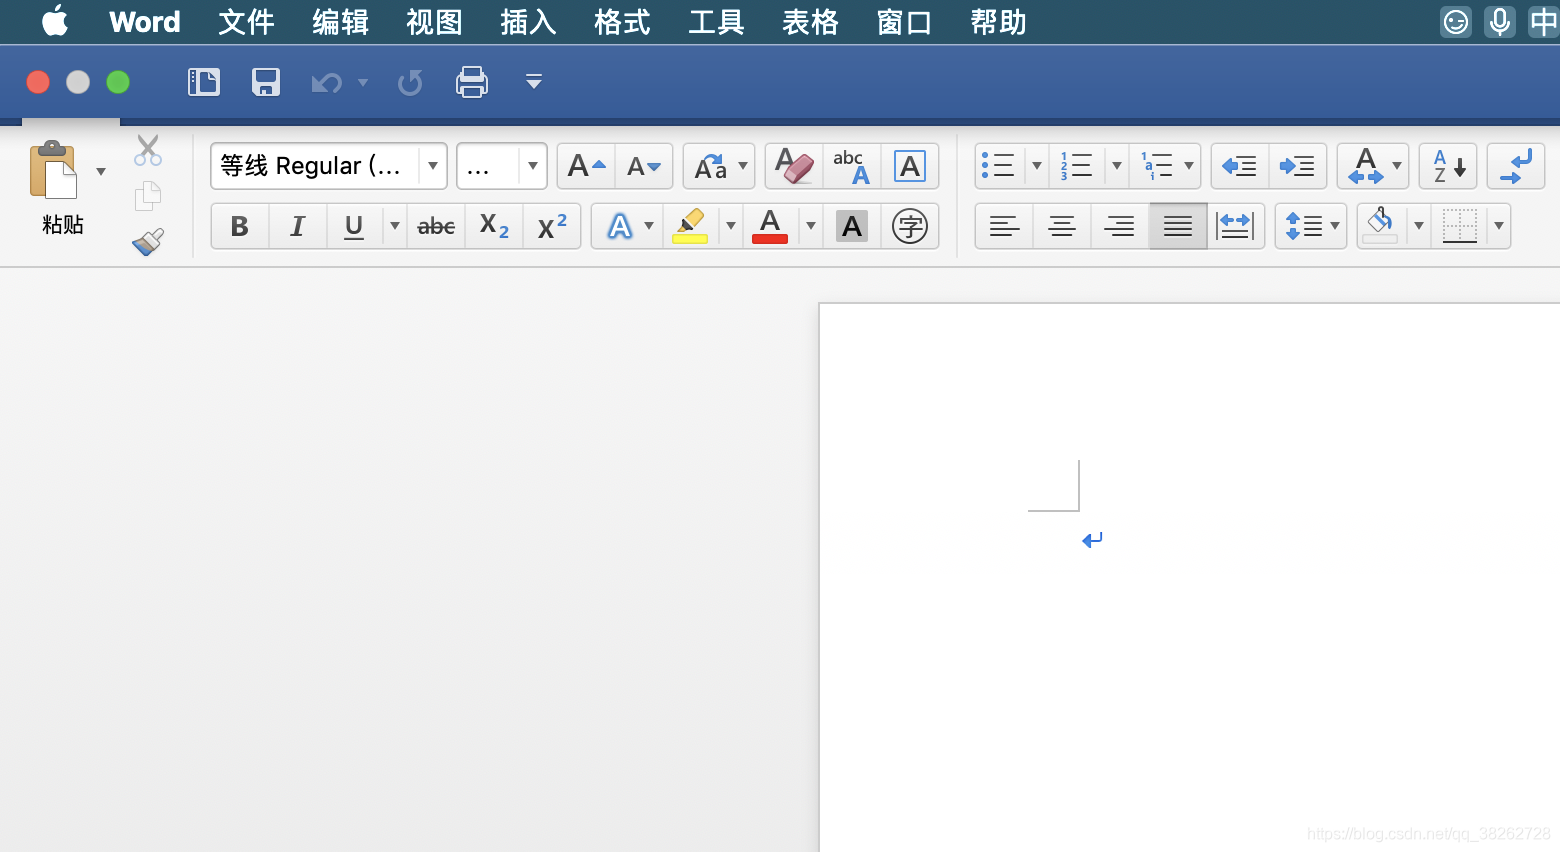Image resolution: width=1560 pixels, height=852 pixels.
Task: Toggle justify alignment
Action: 1178,226
